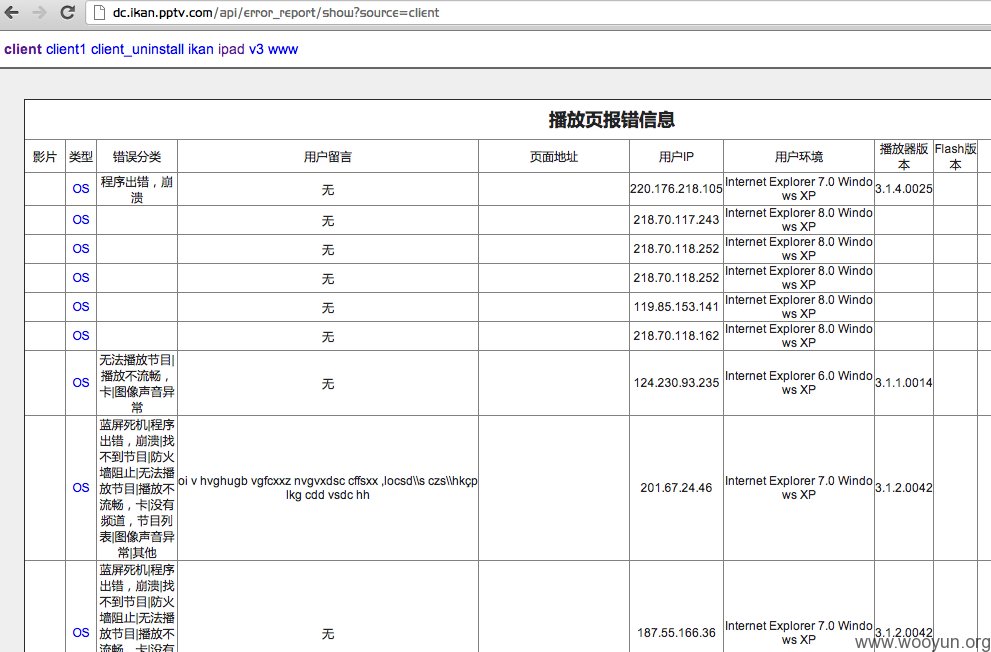Click the 用户环境 column header

point(799,157)
